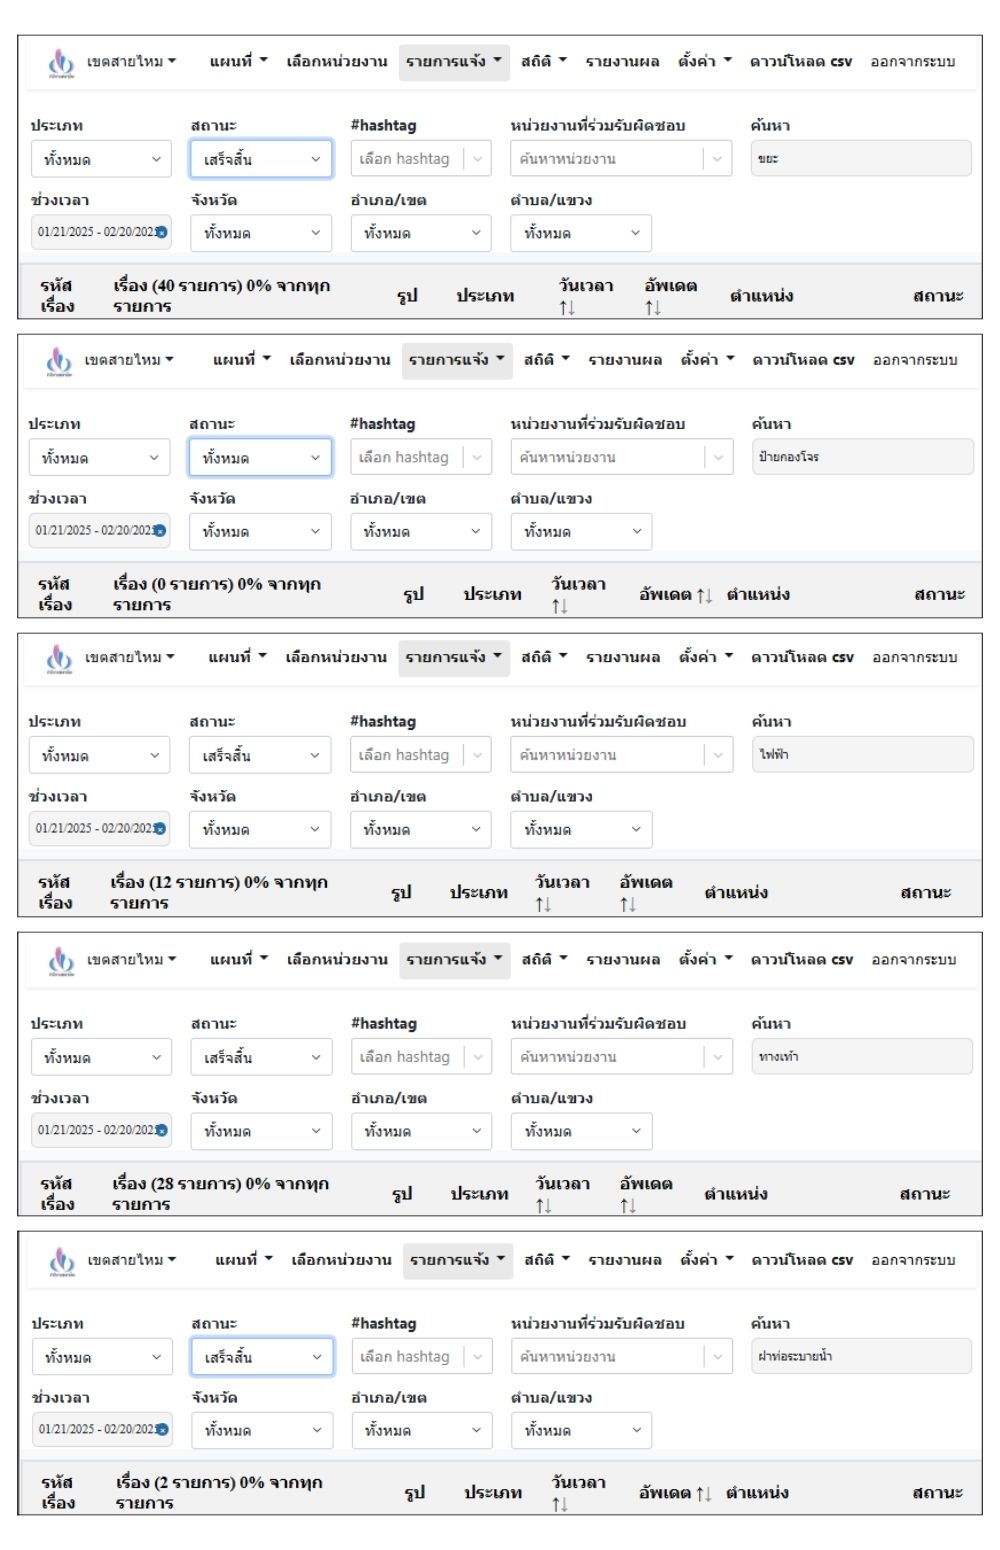Open the hashtag chevron in the ไฟฟ้า panel

point(477,755)
